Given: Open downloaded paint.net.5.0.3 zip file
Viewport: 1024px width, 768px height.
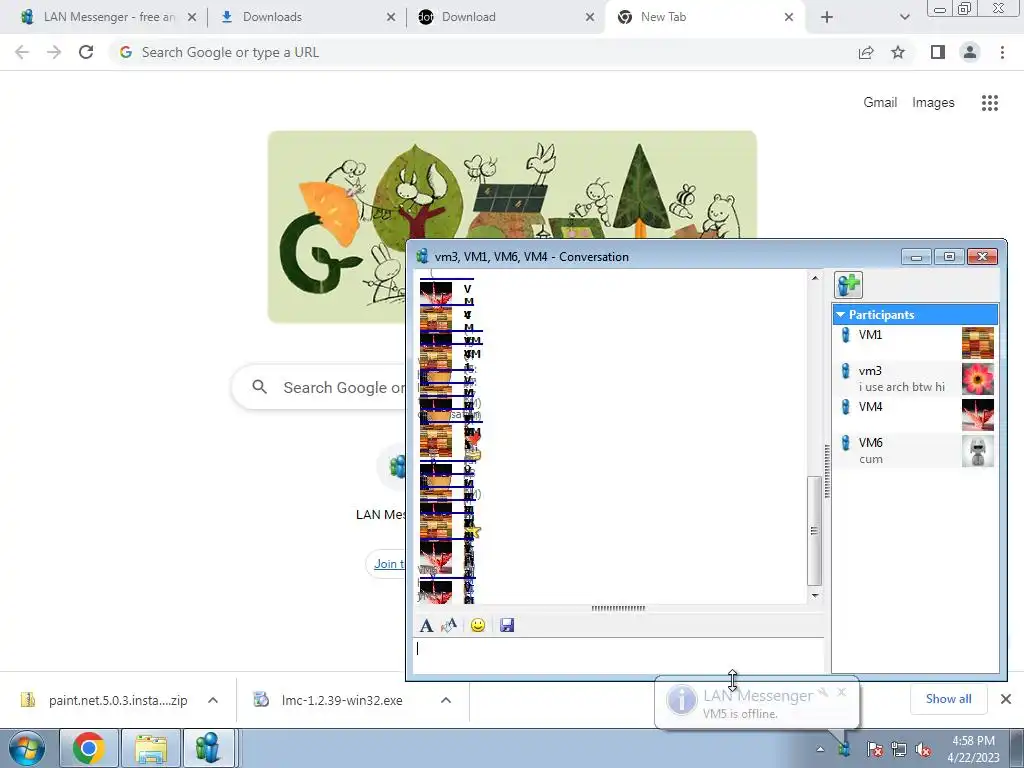Looking at the screenshot, I should [104, 700].
